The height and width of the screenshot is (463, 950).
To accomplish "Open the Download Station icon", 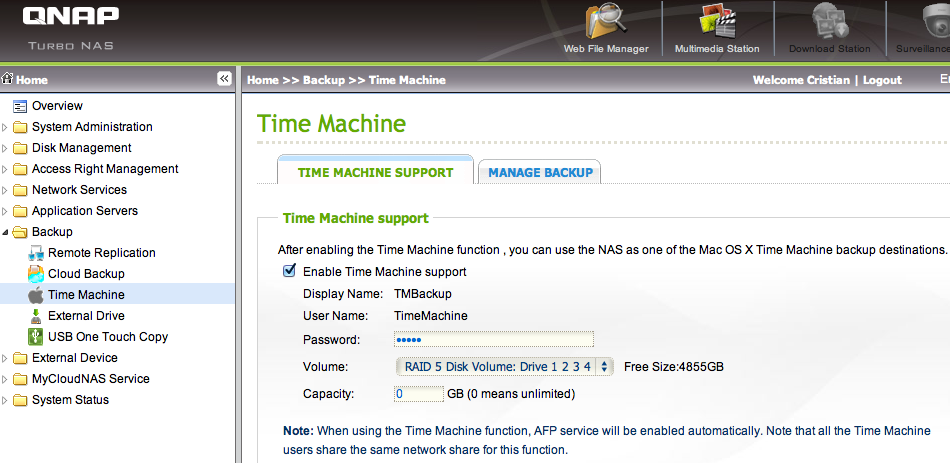I will (829, 22).
